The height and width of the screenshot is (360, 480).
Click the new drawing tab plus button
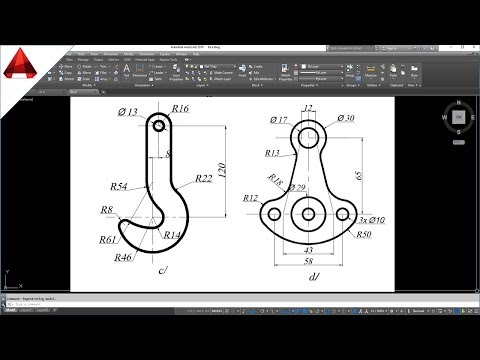pos(104,92)
